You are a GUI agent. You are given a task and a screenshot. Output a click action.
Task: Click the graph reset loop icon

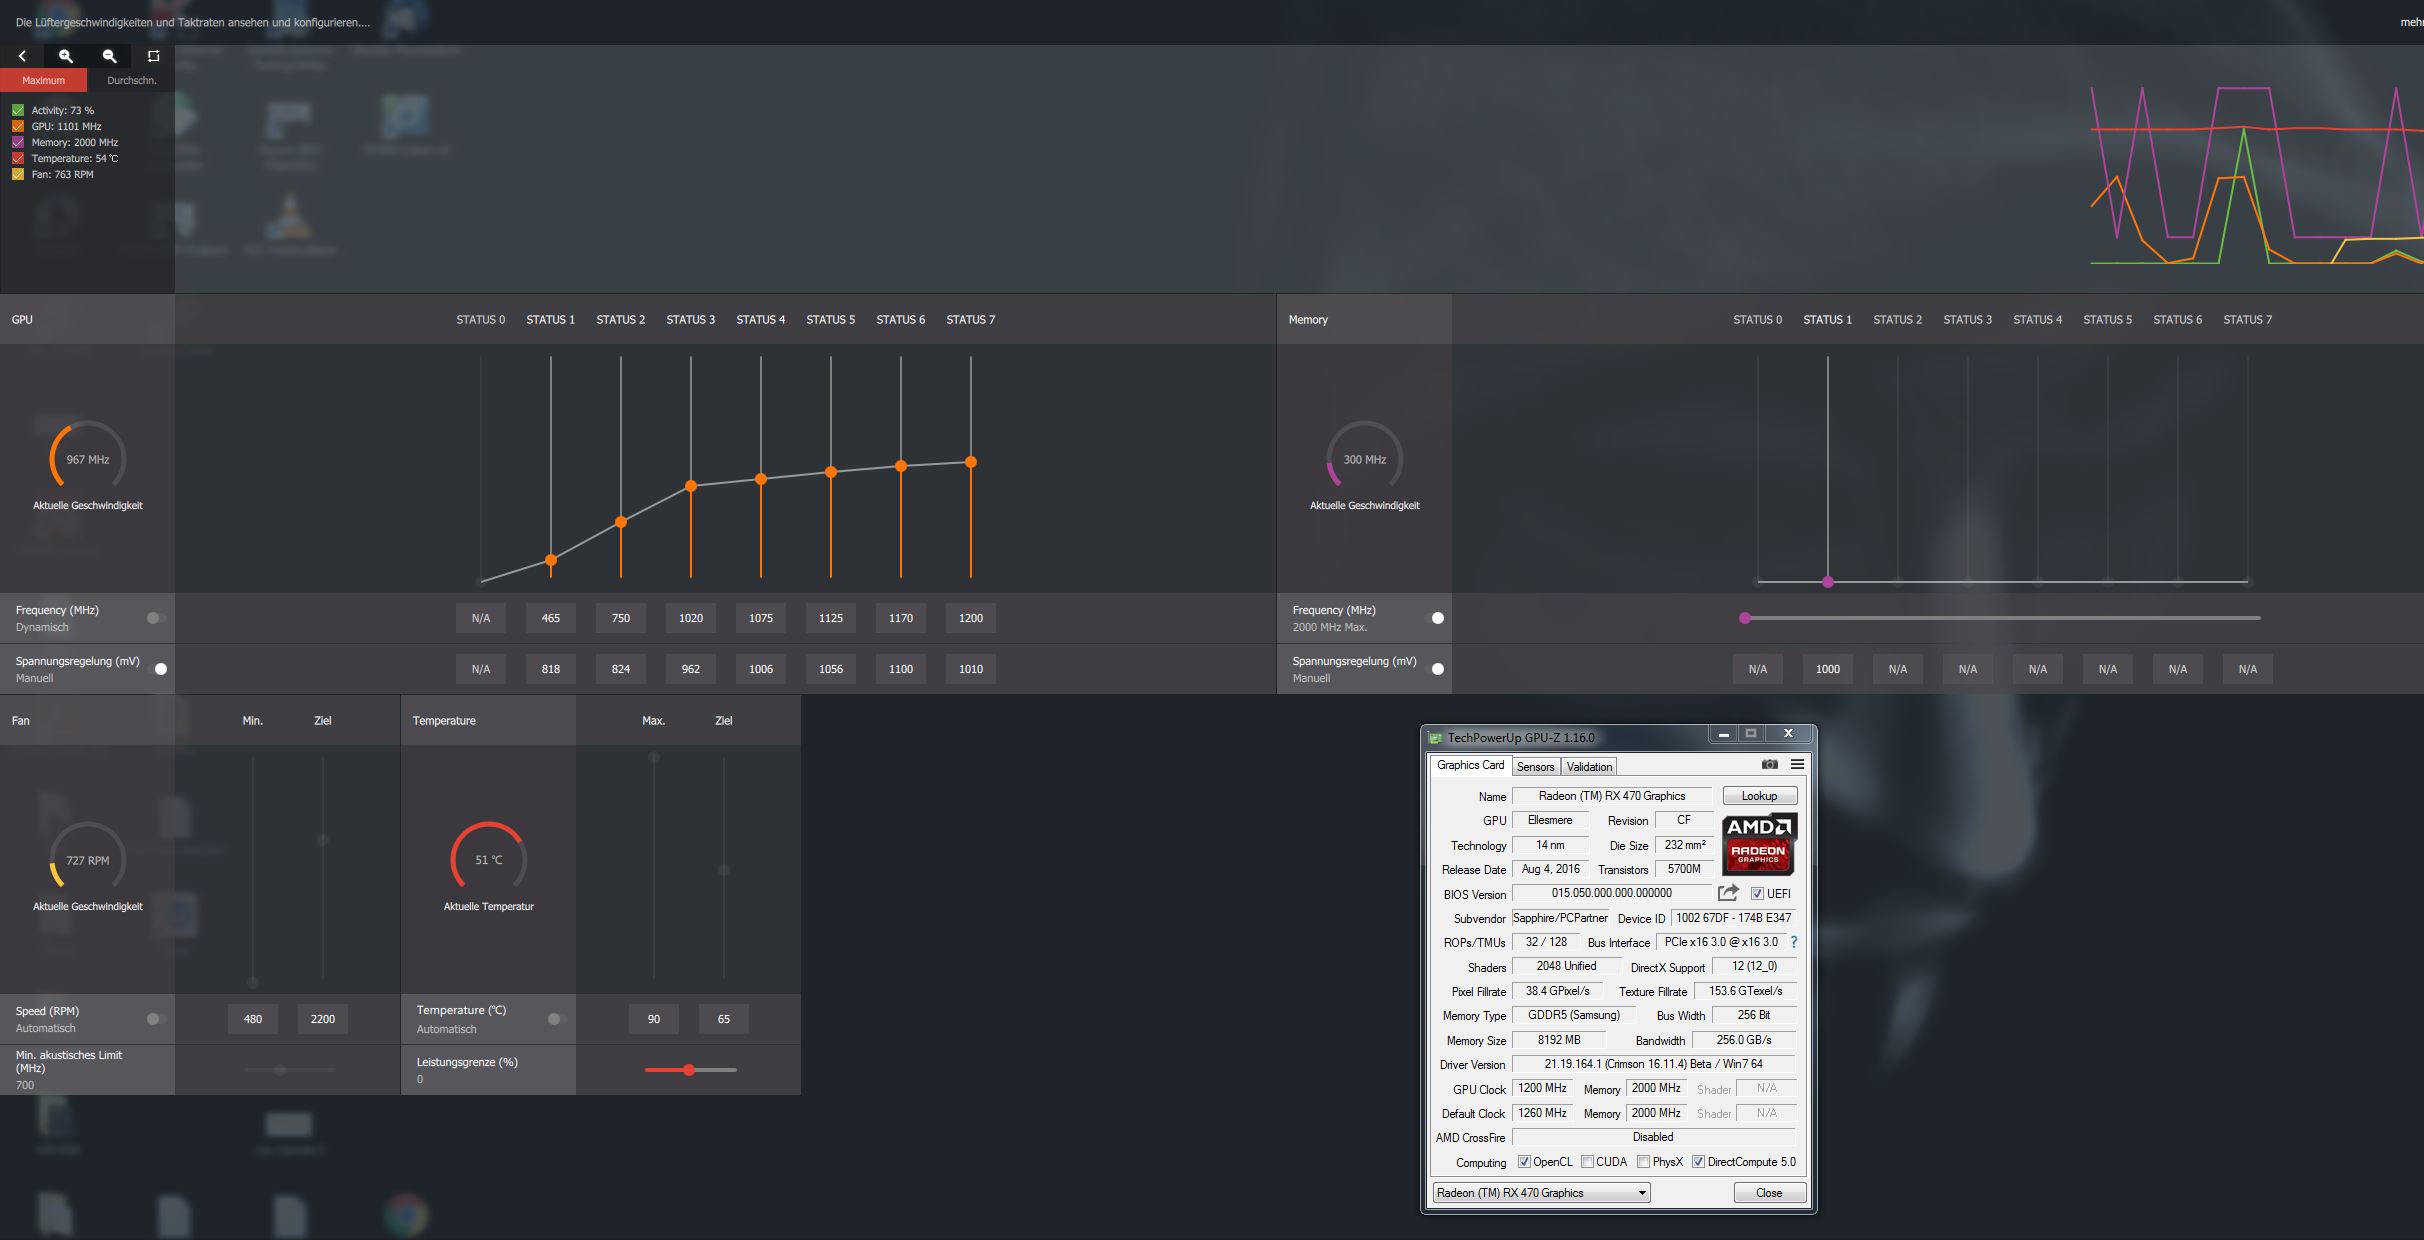click(153, 56)
